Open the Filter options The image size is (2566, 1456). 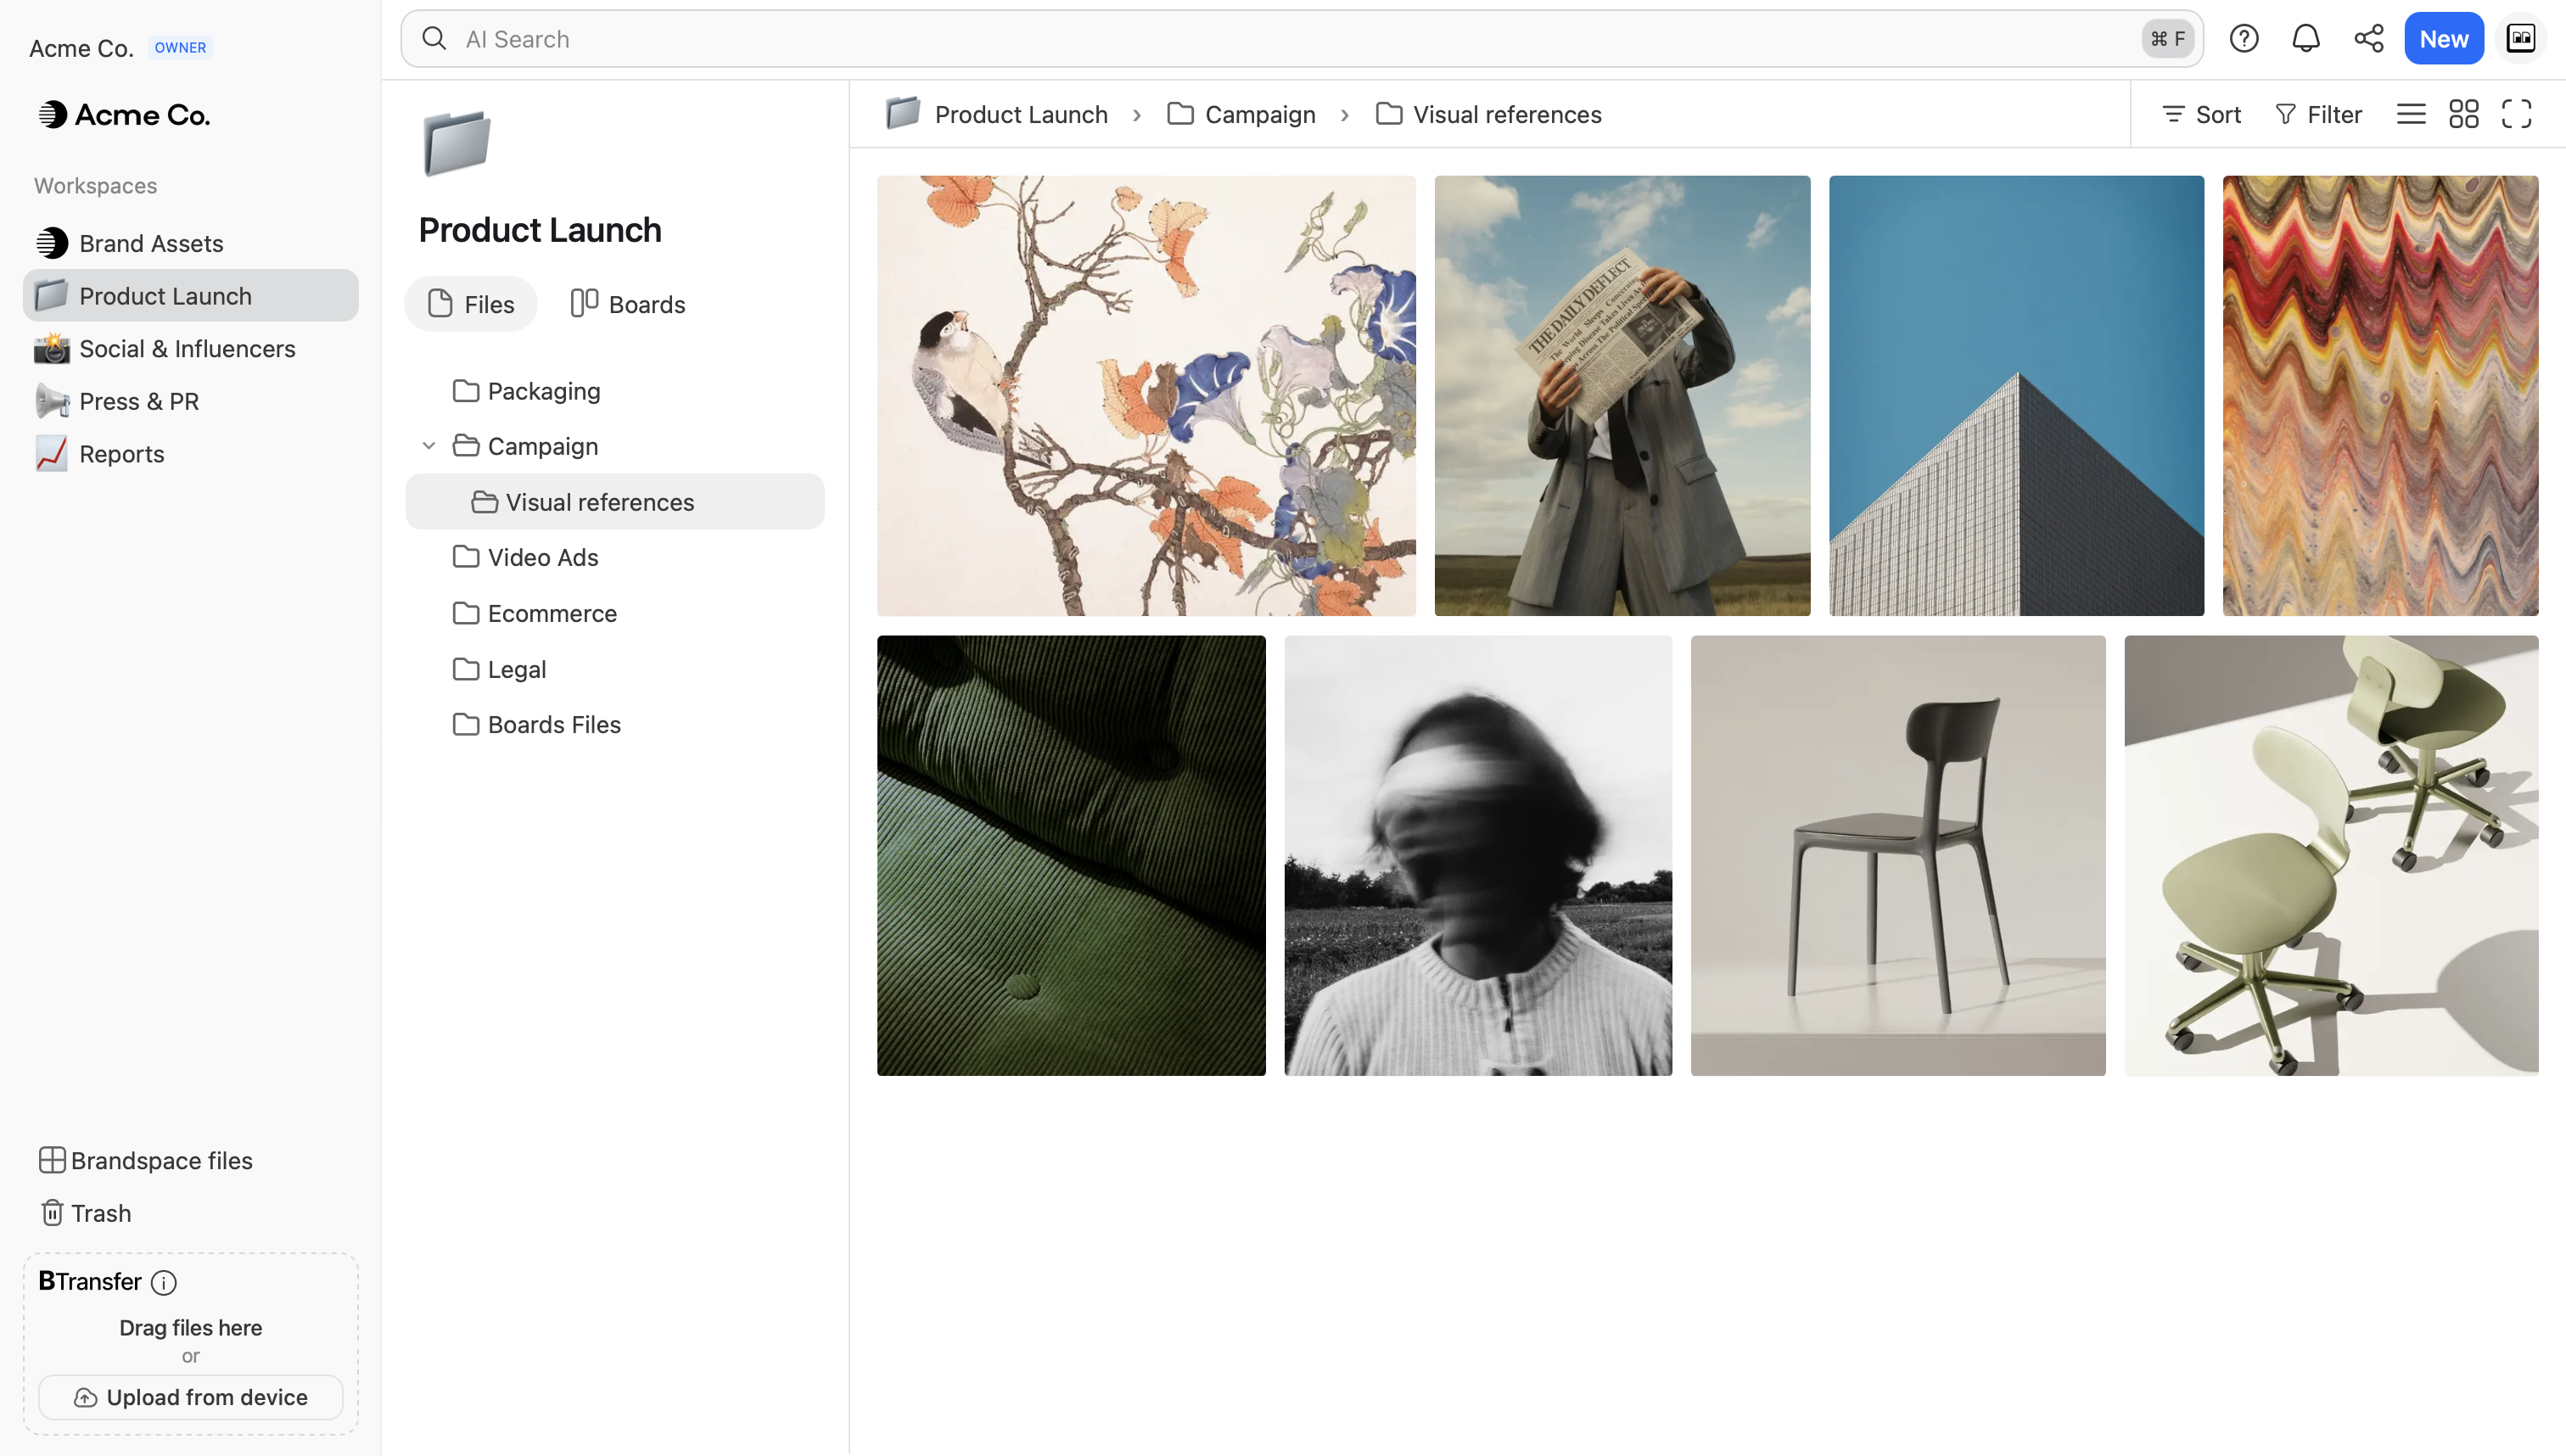pyautogui.click(x=2317, y=114)
